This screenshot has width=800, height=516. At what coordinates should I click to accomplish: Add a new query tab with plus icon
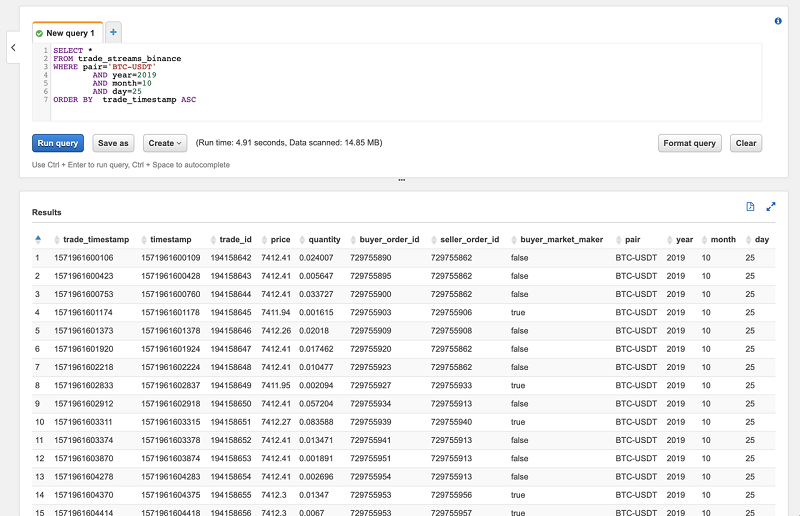[x=113, y=32]
